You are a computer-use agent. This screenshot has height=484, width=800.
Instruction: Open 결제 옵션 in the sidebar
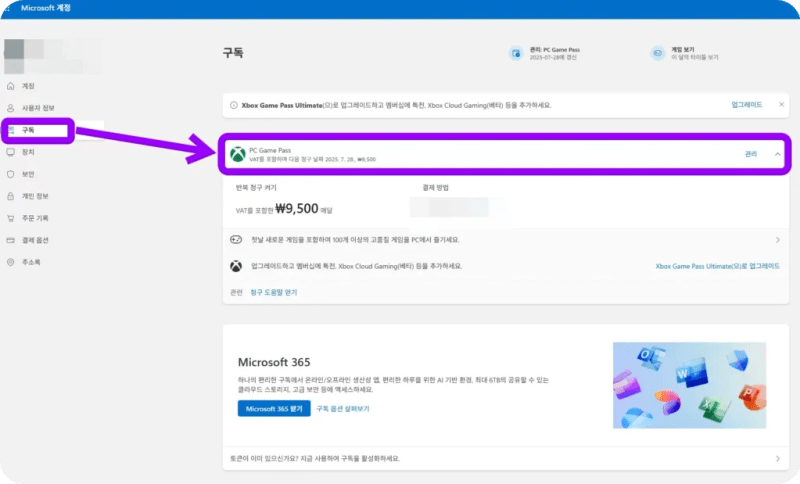click(35, 240)
